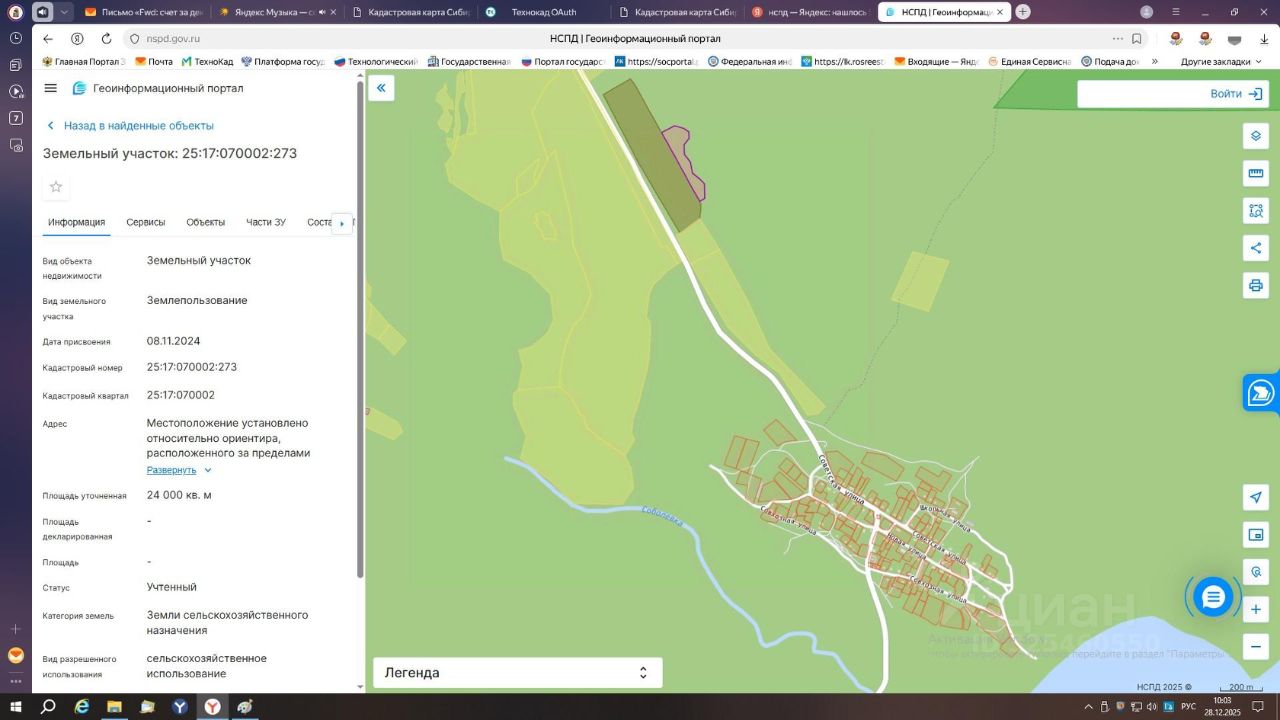Image resolution: width=1280 pixels, height=720 pixels.
Task: Expand the full address with Развернуть
Action: pos(180,470)
